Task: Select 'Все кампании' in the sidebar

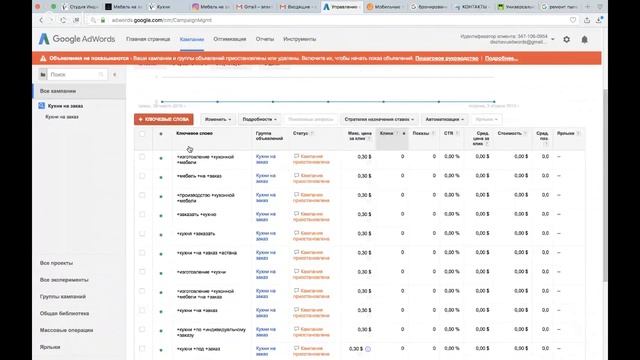Action: pos(79,91)
